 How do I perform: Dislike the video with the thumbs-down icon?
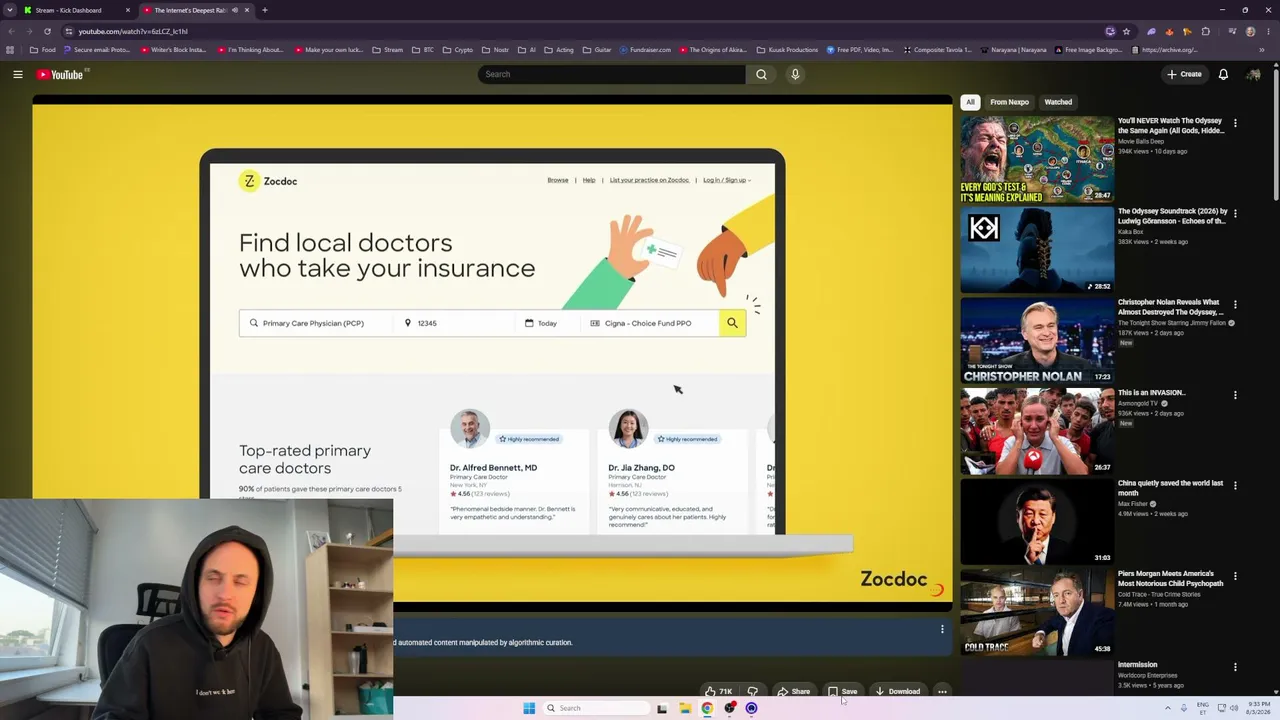pyautogui.click(x=753, y=691)
